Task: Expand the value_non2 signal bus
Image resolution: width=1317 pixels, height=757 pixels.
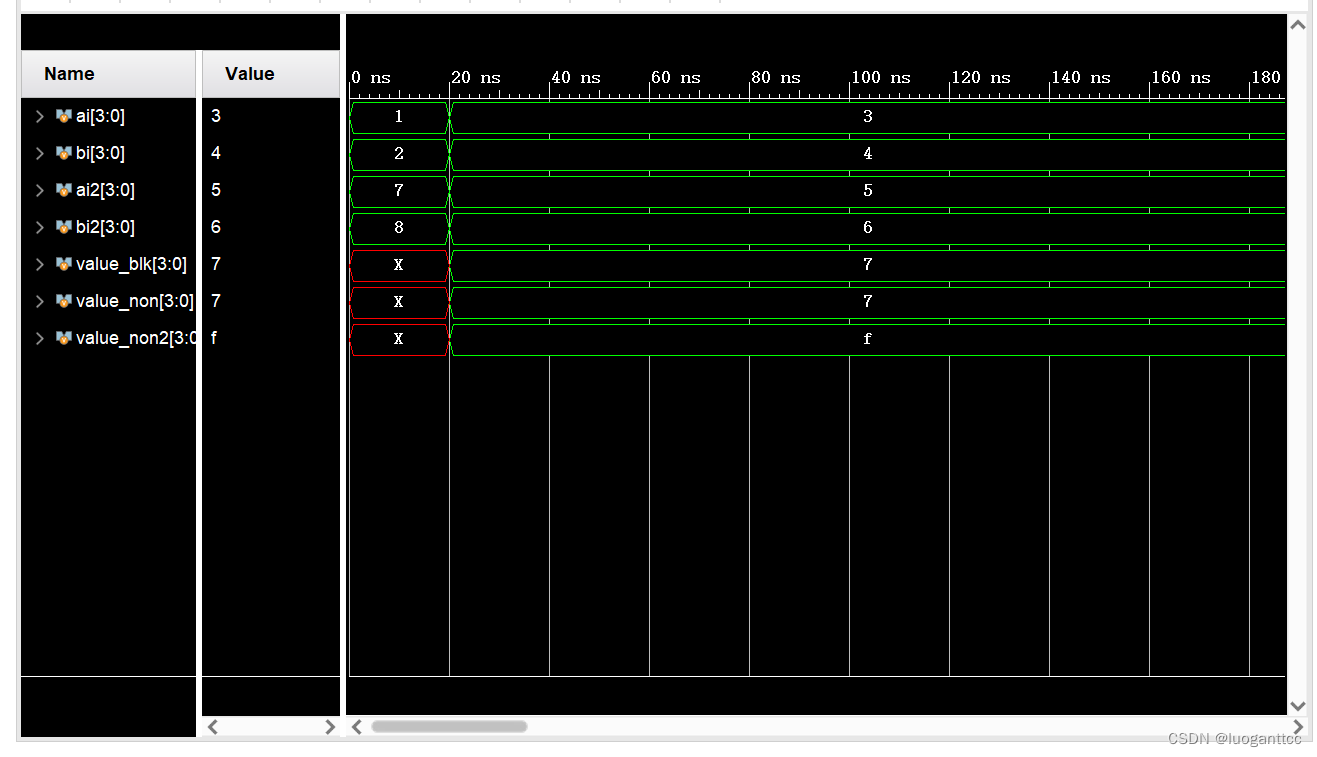Action: pyautogui.click(x=39, y=338)
